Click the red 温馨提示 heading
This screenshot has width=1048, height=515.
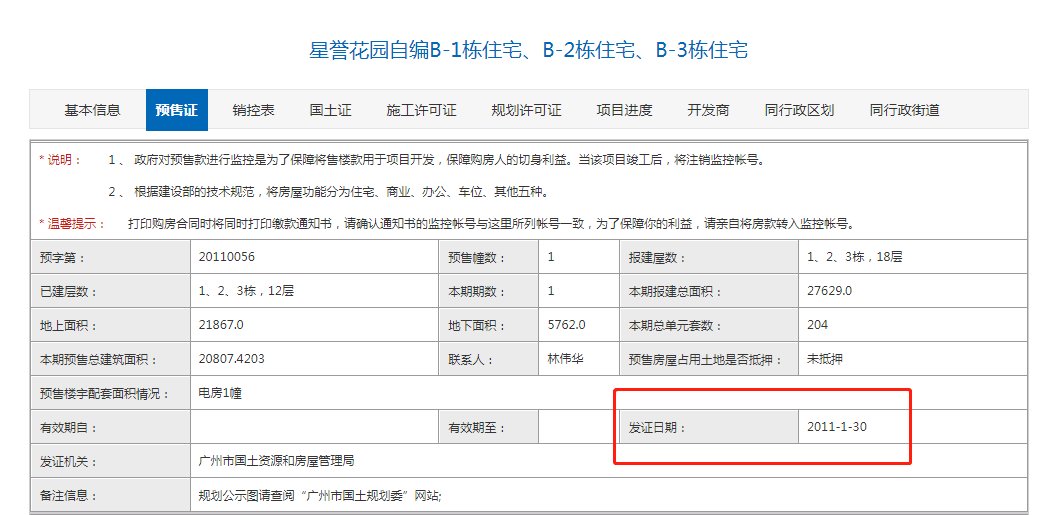72,224
